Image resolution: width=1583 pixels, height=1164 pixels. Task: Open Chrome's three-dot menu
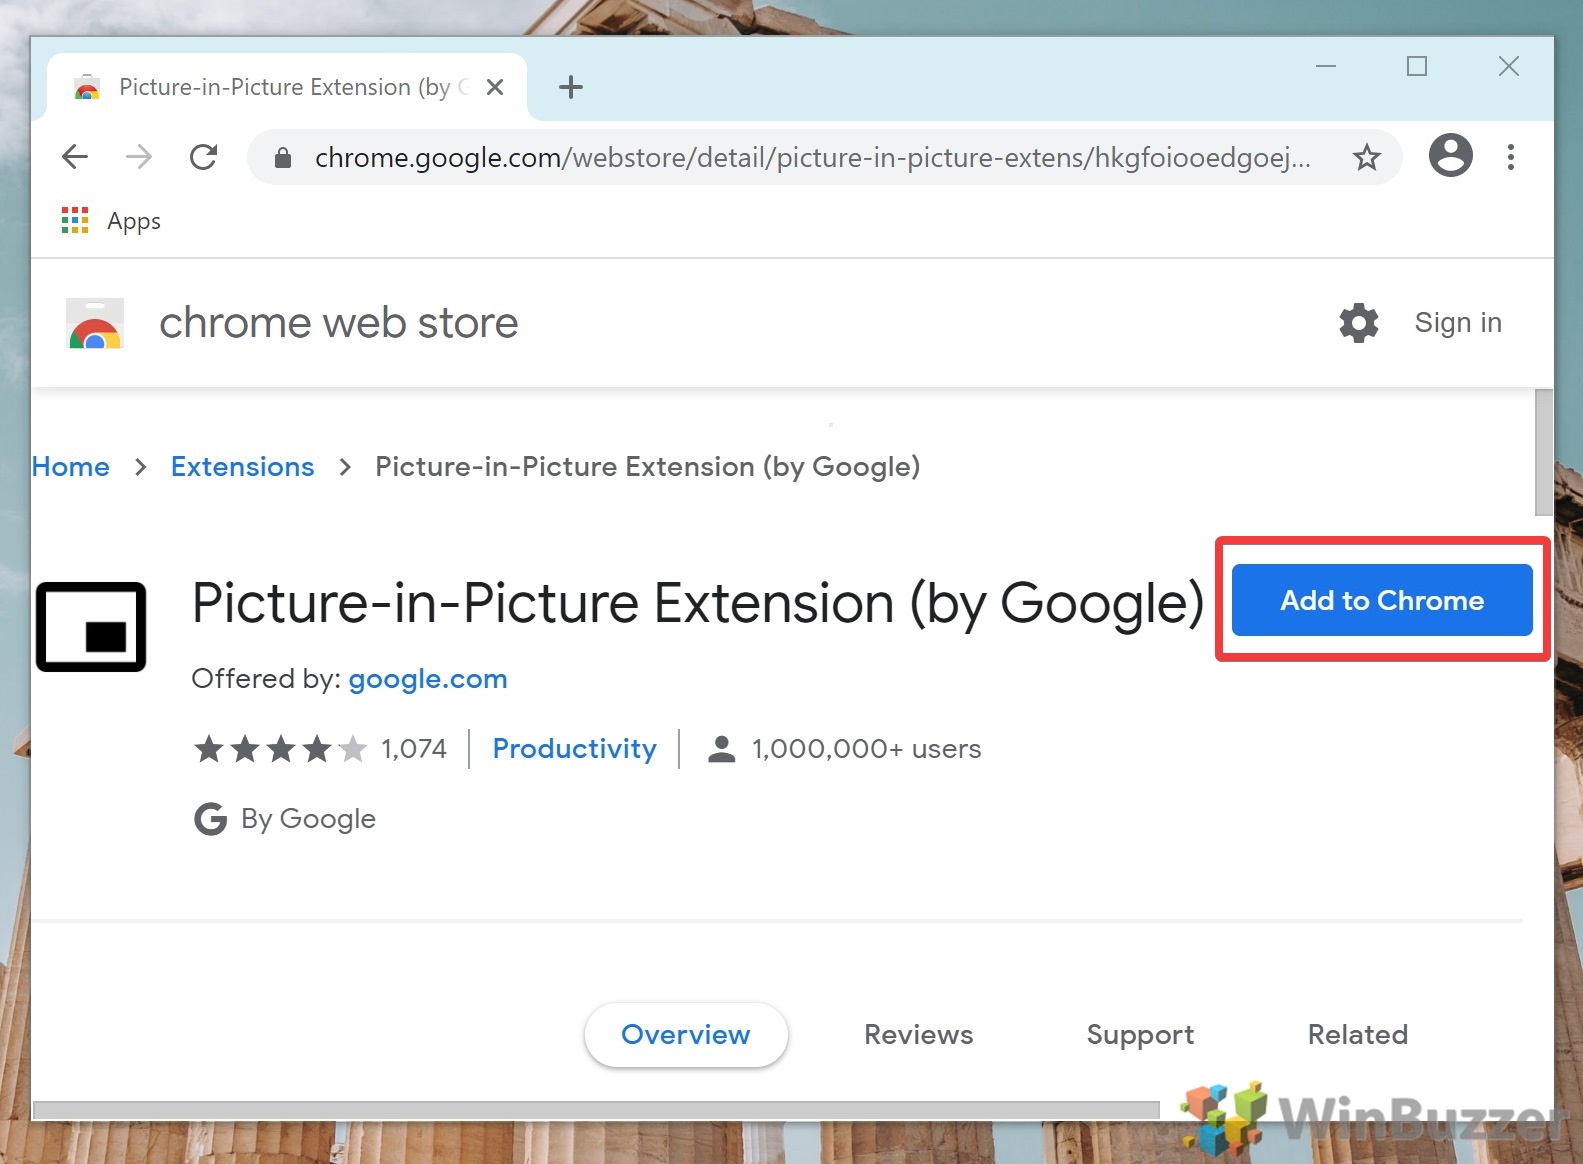click(x=1510, y=157)
